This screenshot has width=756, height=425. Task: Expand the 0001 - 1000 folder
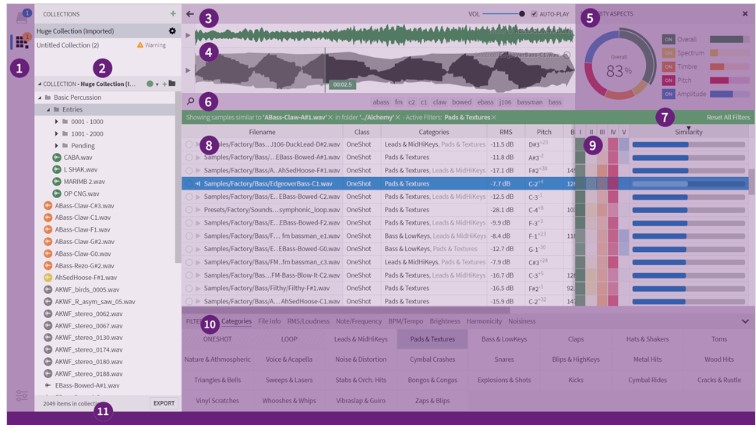point(56,122)
